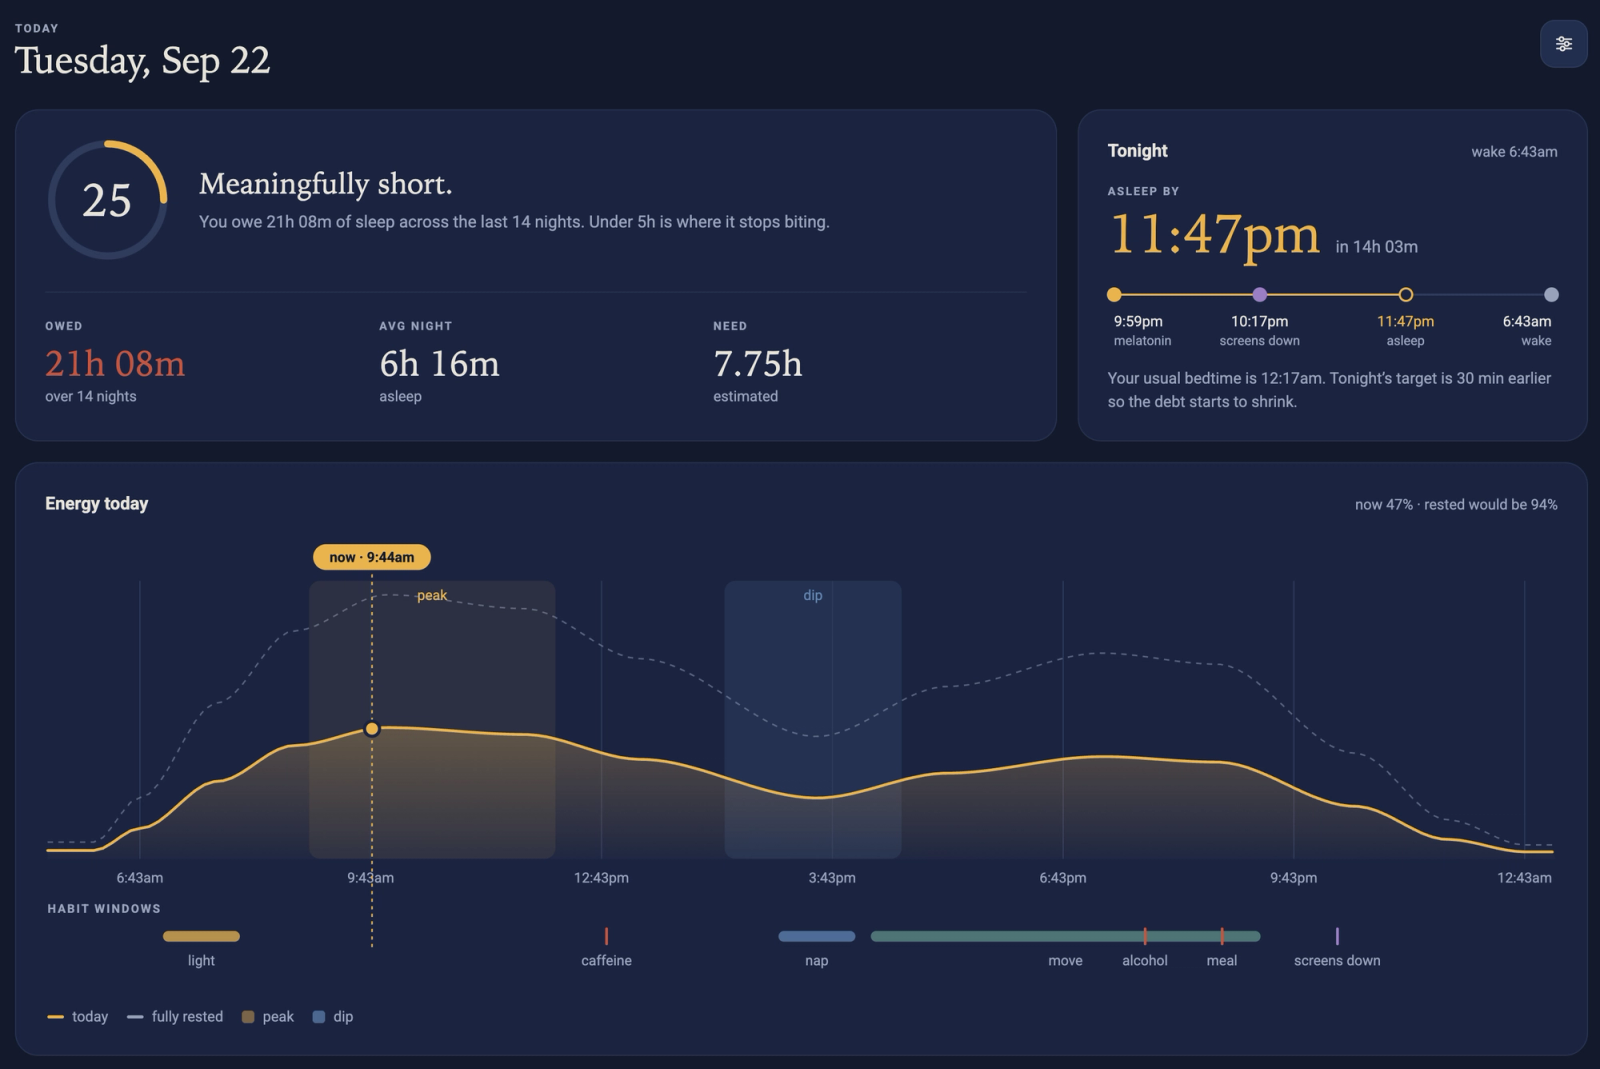Click the need value 7.75h
Image resolution: width=1600 pixels, height=1069 pixels.
click(x=757, y=364)
